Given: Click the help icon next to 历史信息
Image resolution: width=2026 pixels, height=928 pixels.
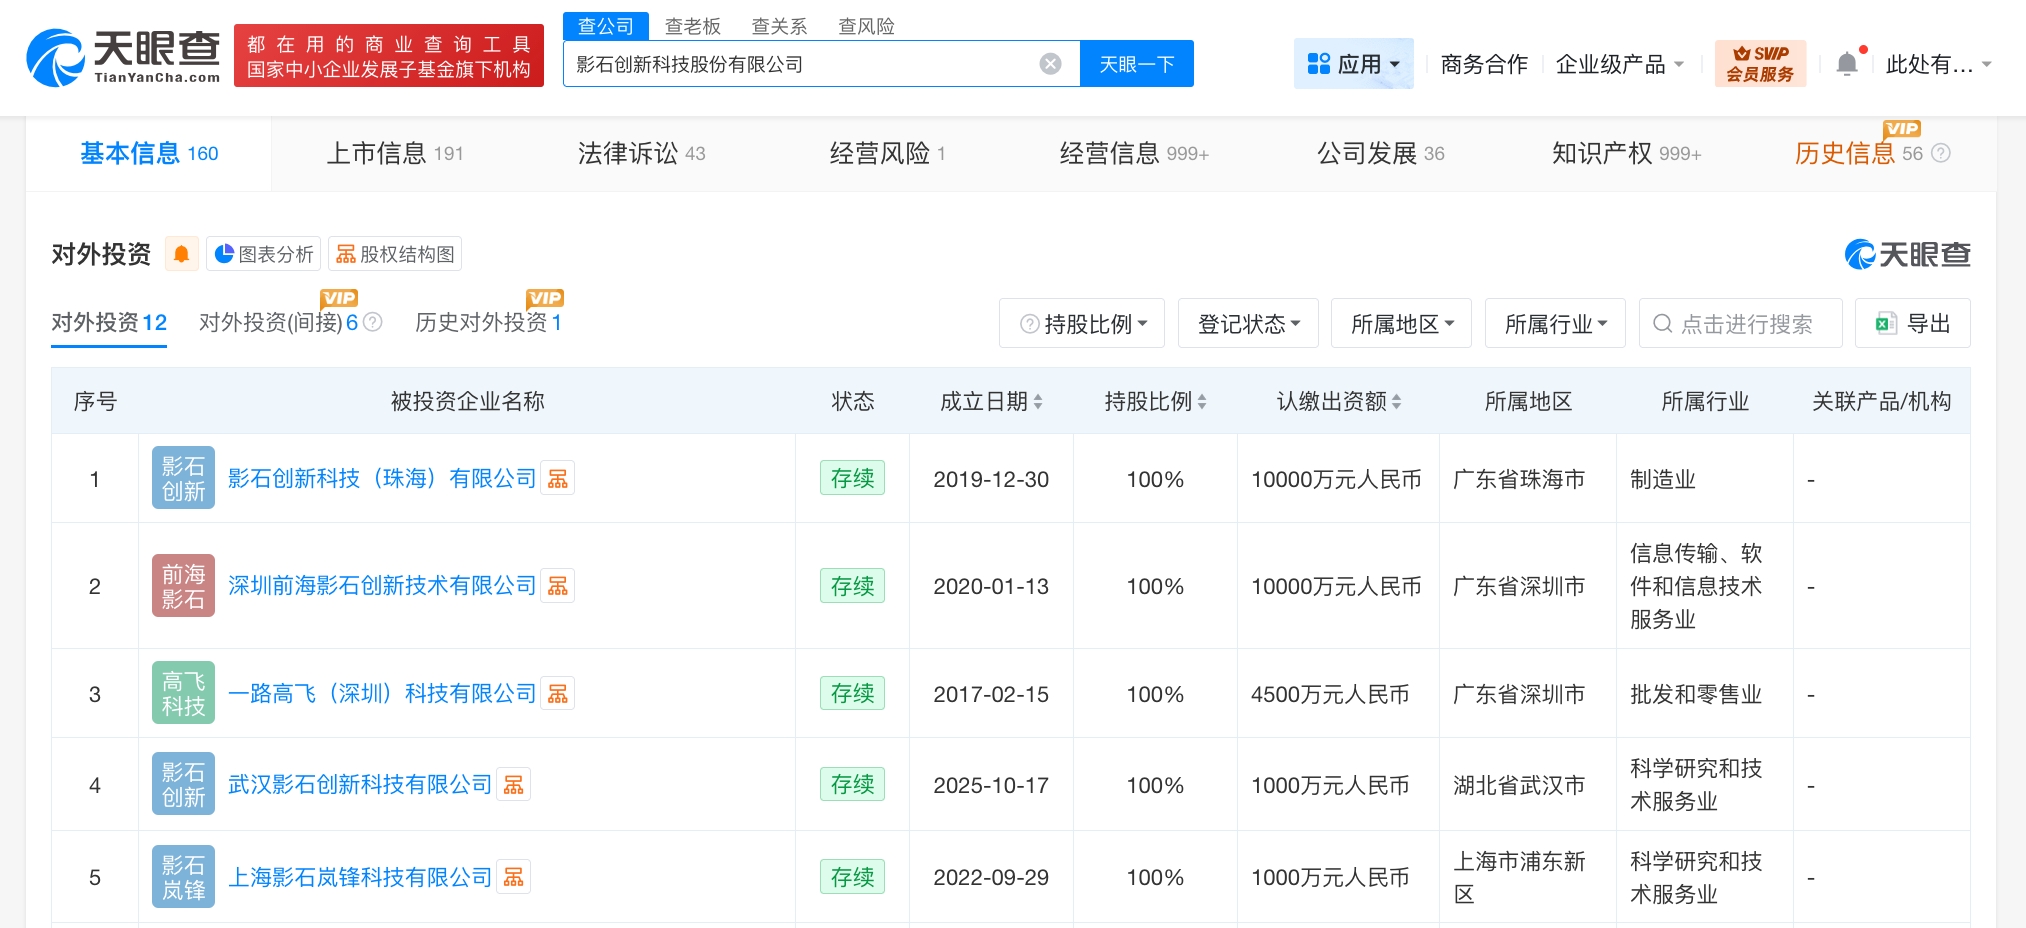Looking at the screenshot, I should tap(1941, 153).
